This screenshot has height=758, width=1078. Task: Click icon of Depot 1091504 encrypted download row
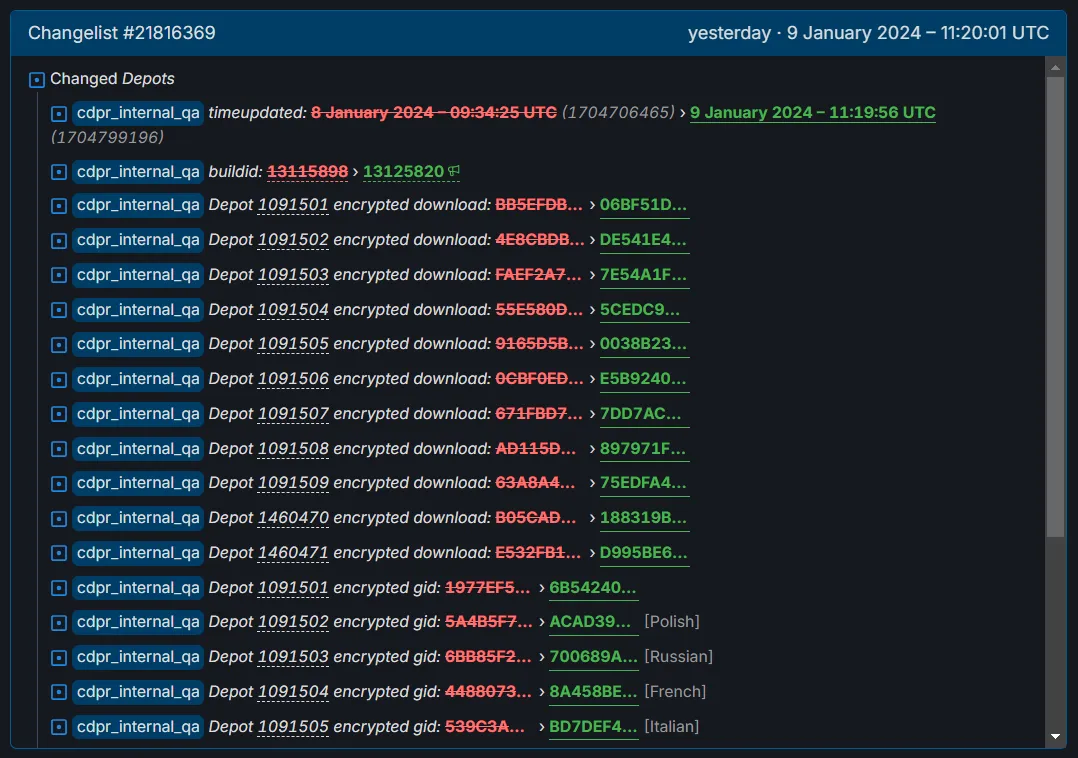click(59, 310)
